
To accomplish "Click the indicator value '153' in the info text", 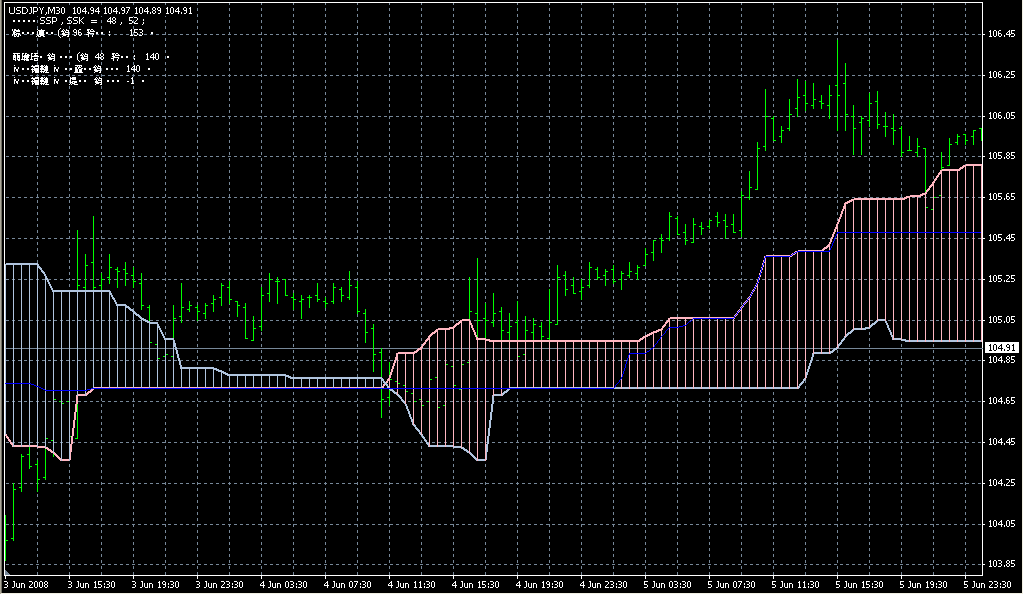I will pos(136,33).
